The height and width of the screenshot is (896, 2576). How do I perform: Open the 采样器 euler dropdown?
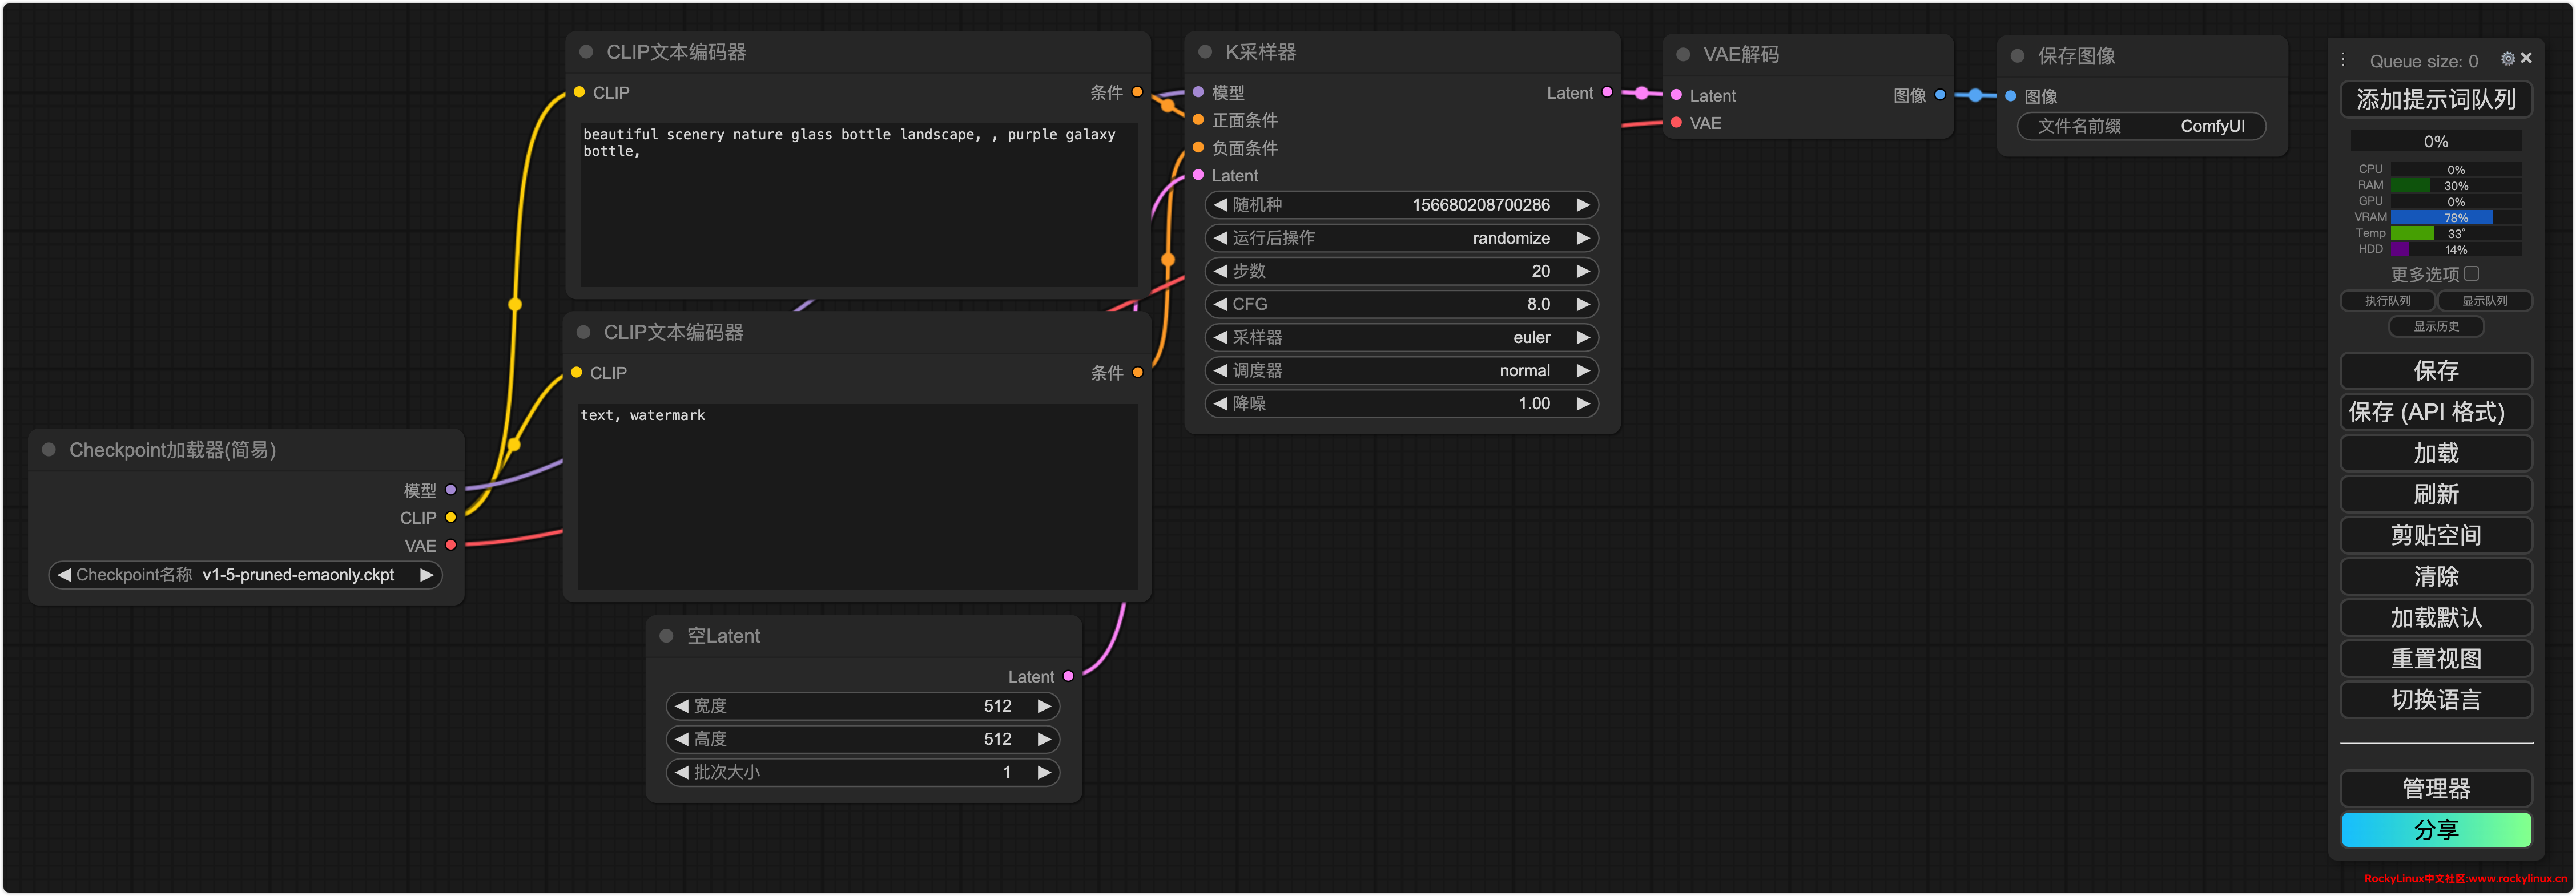tap(1400, 337)
